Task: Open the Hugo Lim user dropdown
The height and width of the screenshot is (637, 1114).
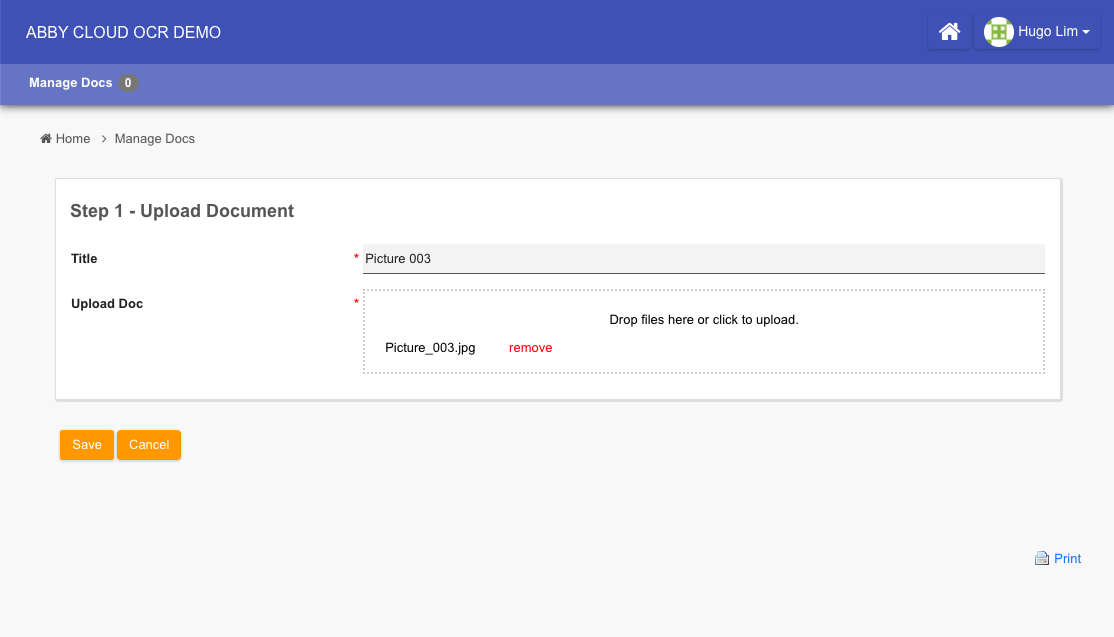Action: [x=1037, y=32]
